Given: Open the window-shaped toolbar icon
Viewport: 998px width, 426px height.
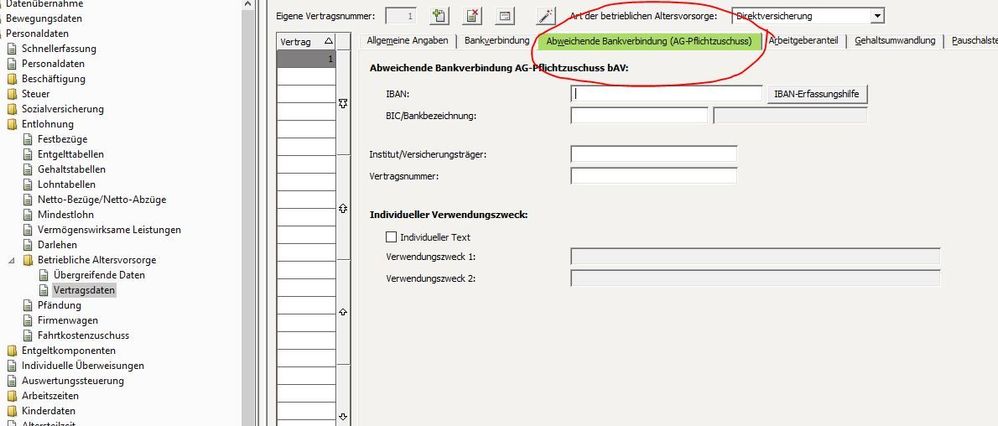Looking at the screenshot, I should click(x=505, y=16).
